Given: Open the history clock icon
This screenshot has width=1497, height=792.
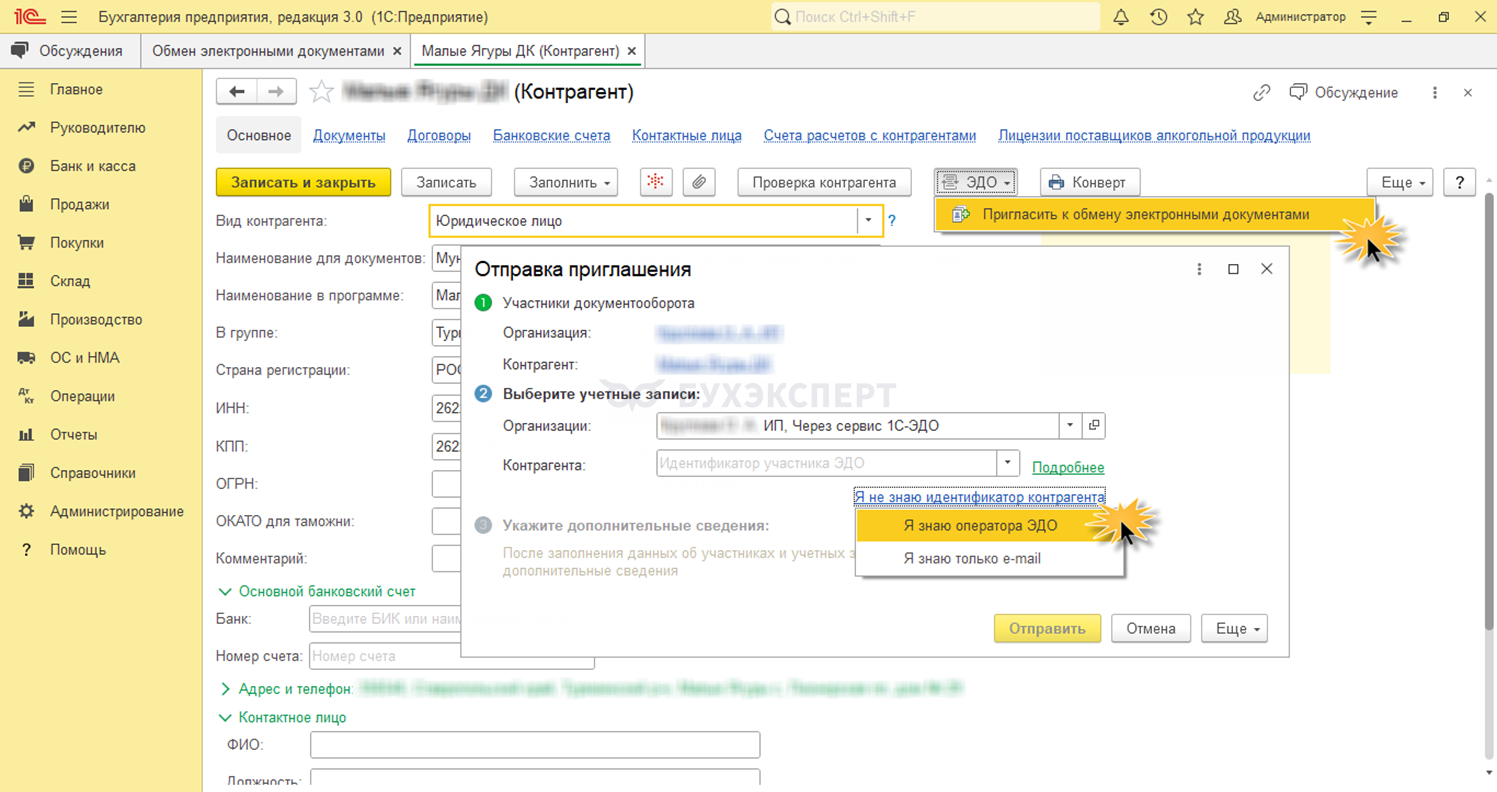Looking at the screenshot, I should pyautogui.click(x=1158, y=17).
